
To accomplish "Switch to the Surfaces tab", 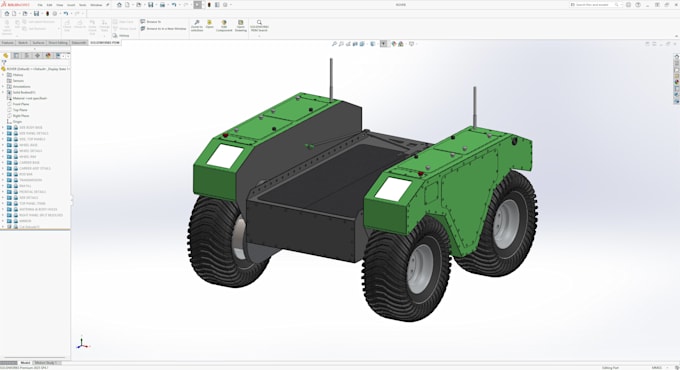I will coord(38,43).
